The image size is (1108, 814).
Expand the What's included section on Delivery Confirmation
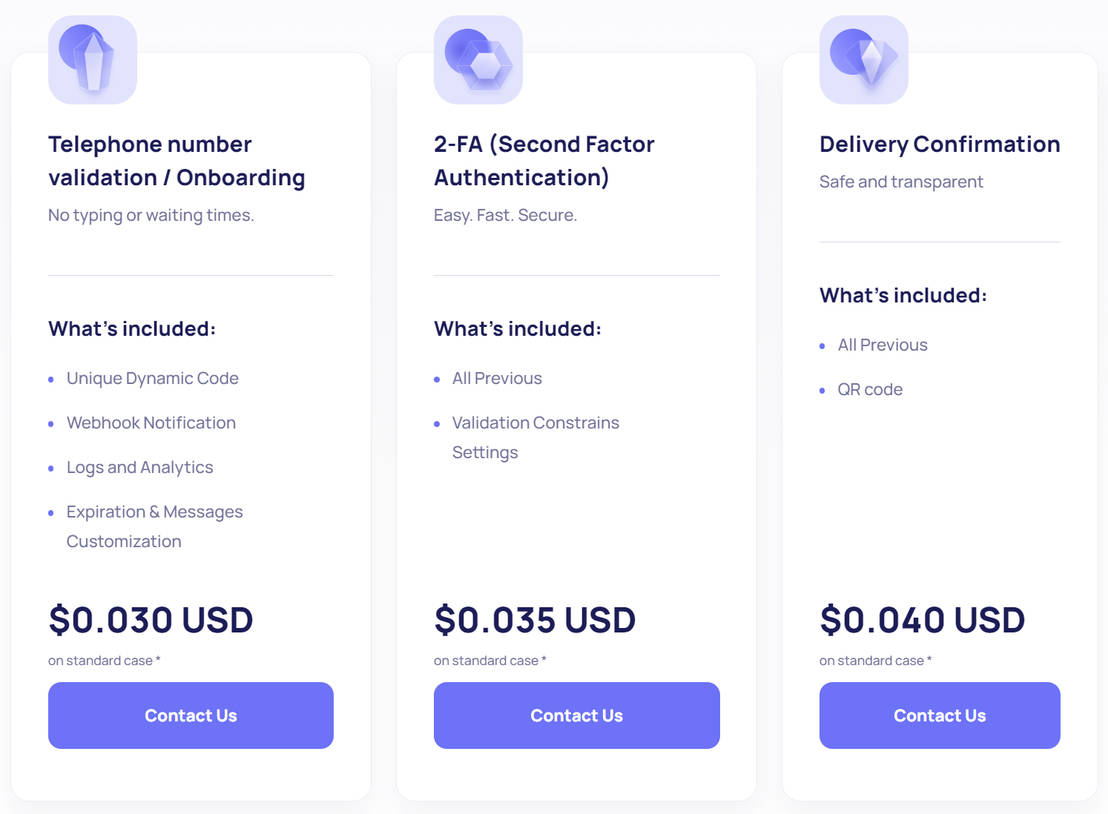(x=903, y=295)
